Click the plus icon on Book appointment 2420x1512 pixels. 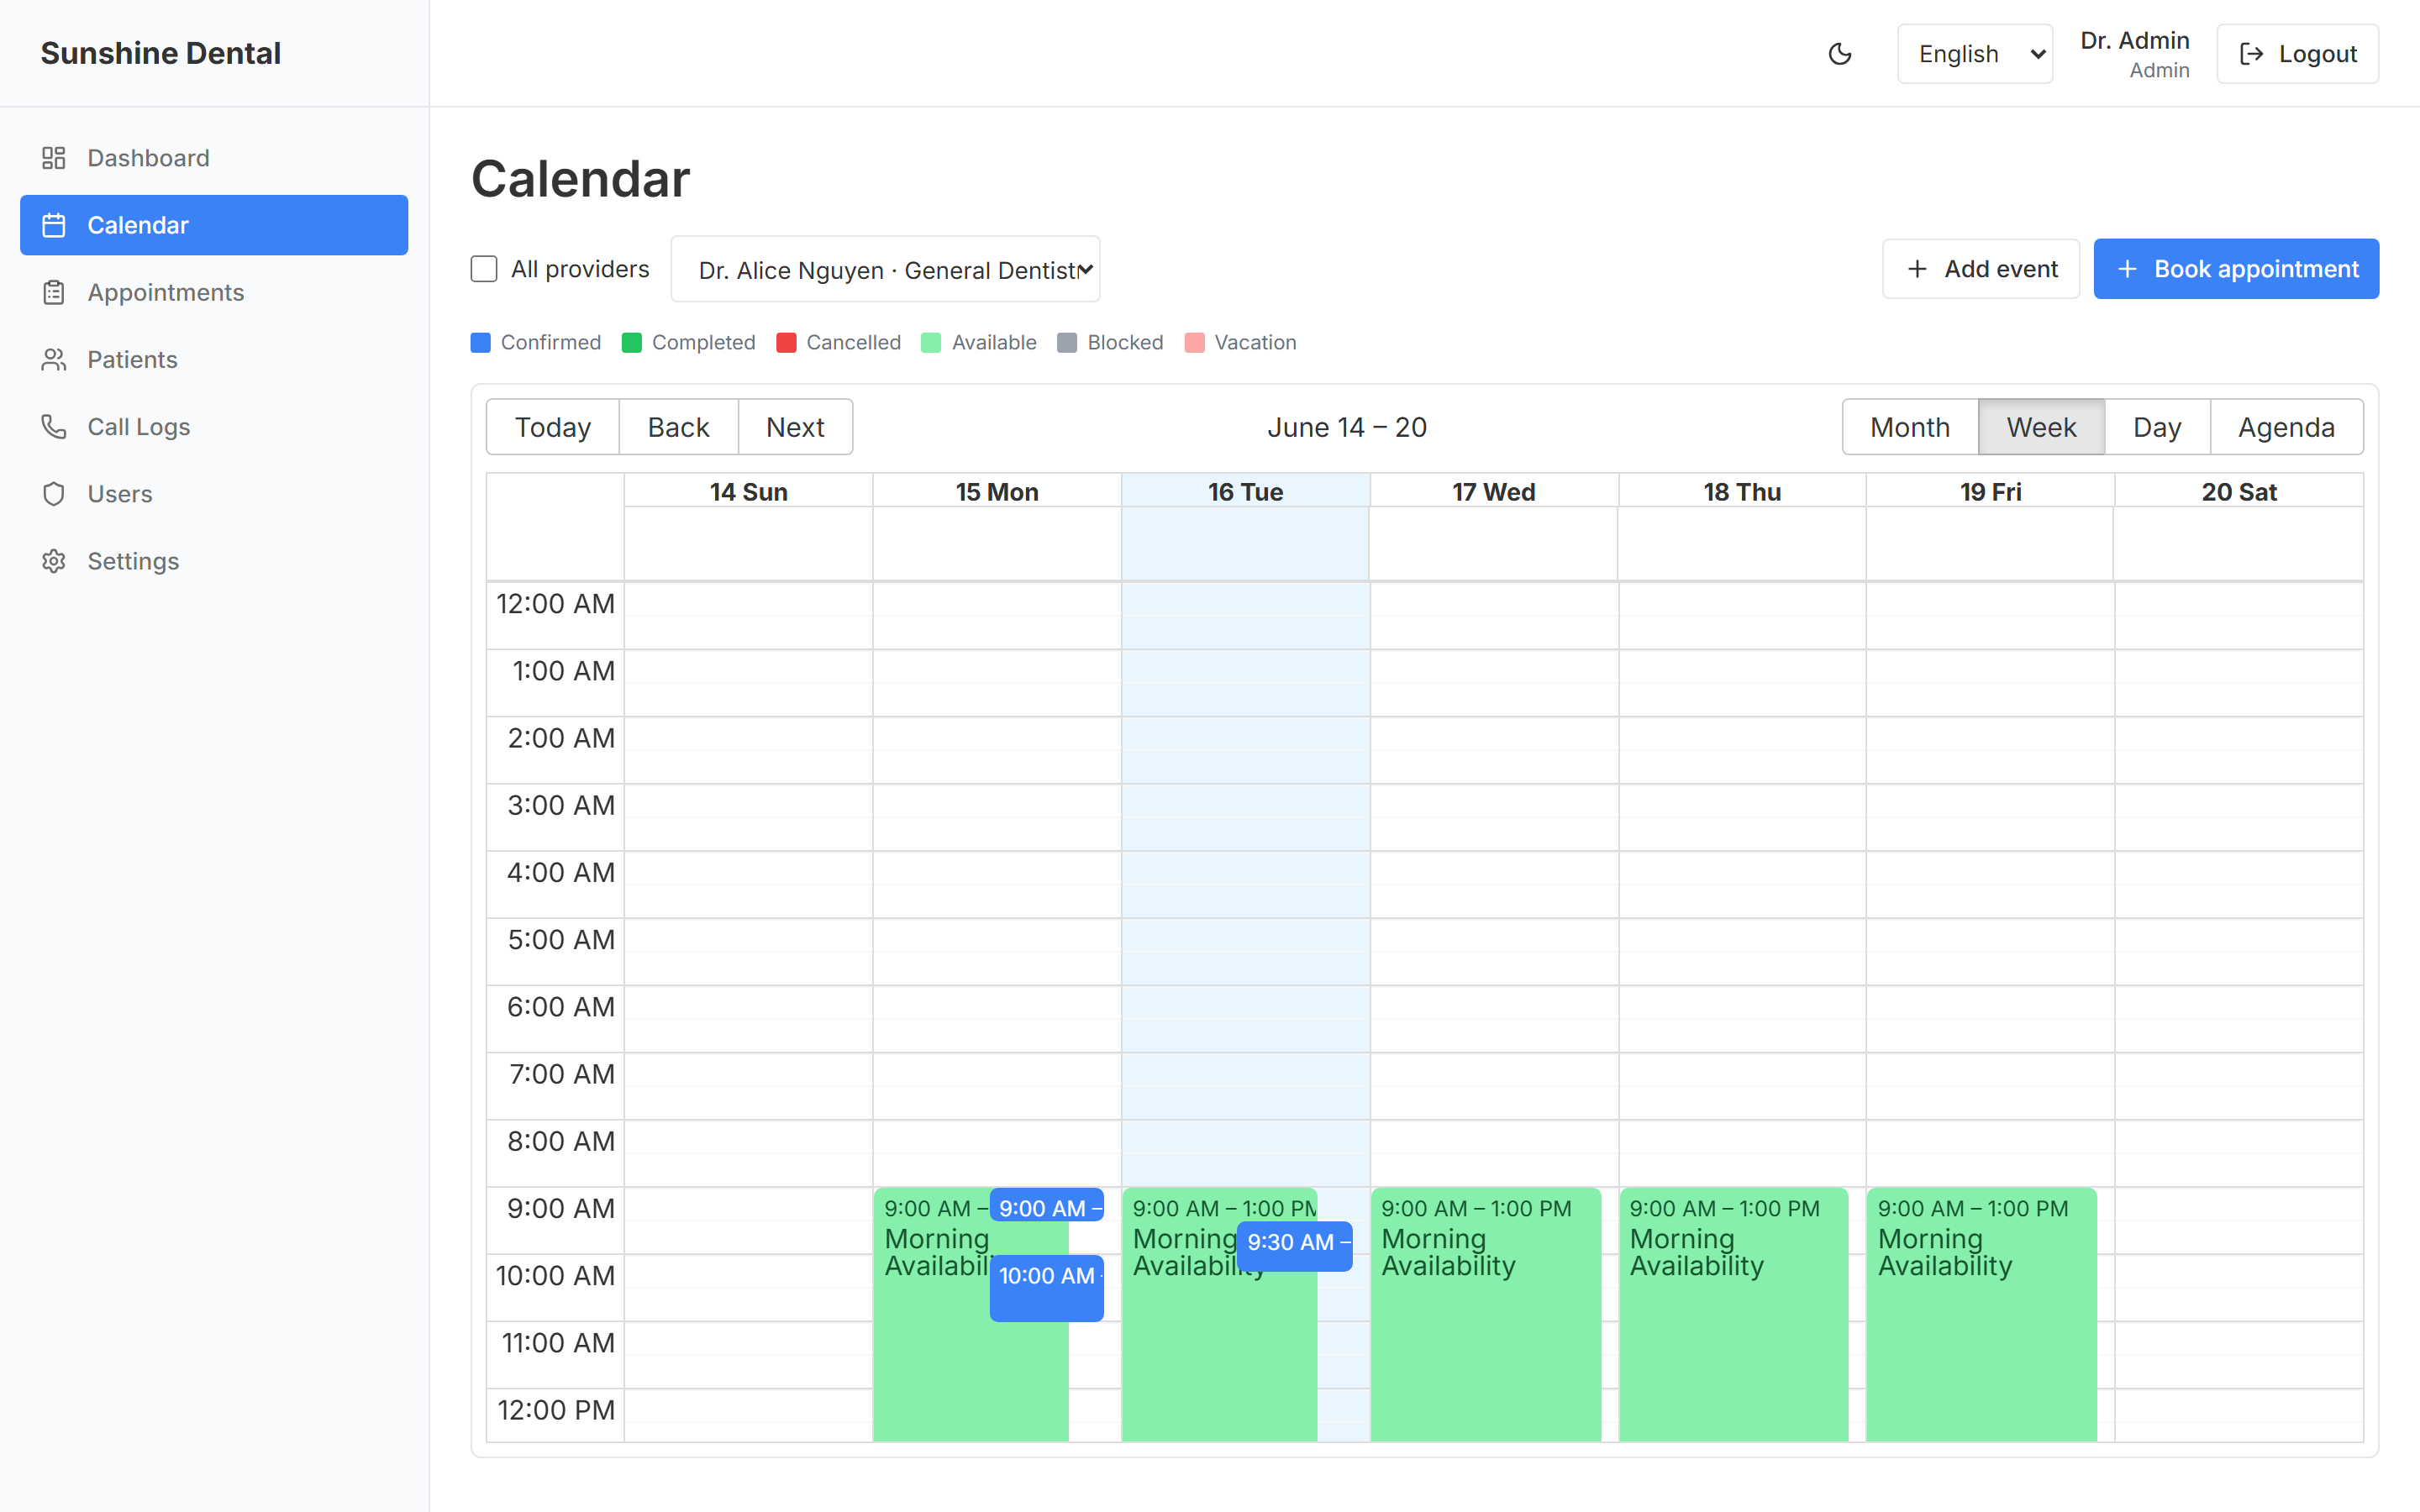tap(2127, 269)
